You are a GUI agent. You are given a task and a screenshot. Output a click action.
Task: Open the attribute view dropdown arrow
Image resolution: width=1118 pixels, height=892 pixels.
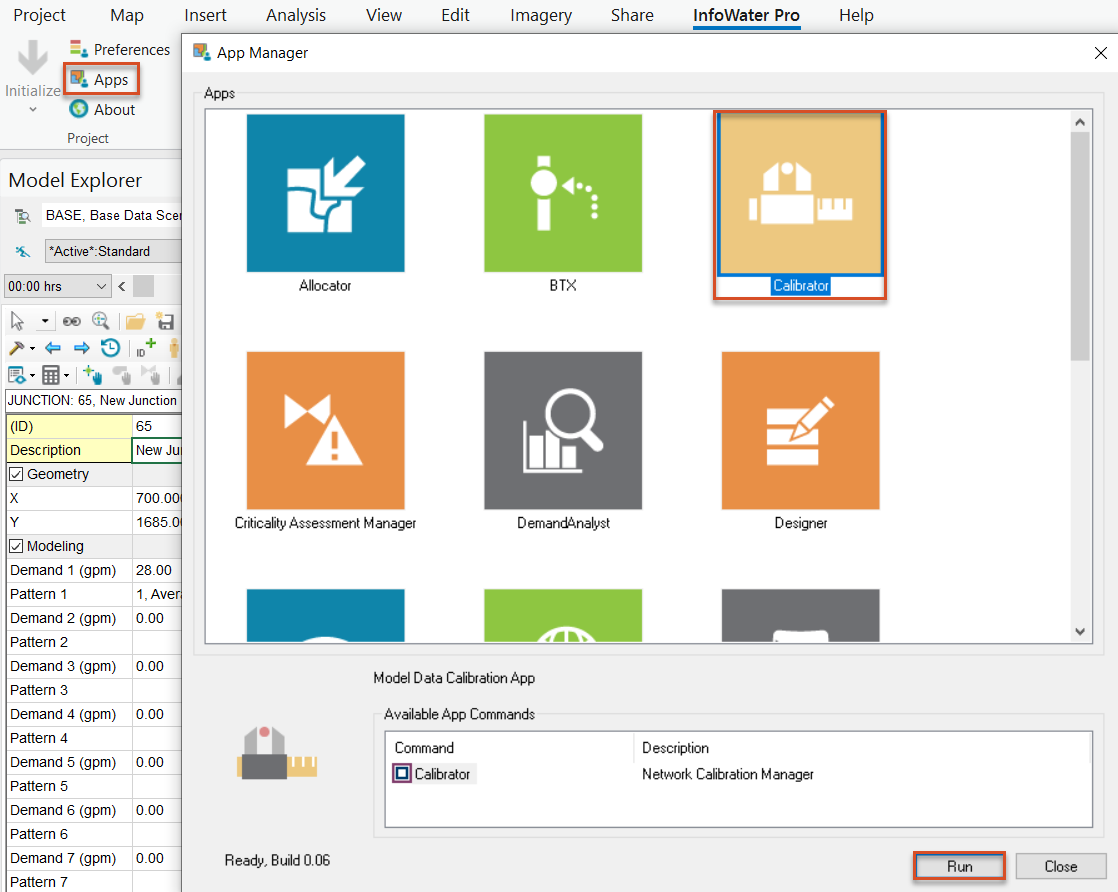32,376
